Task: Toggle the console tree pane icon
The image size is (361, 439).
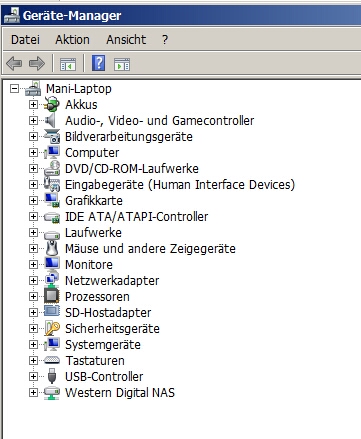Action: click(68, 64)
